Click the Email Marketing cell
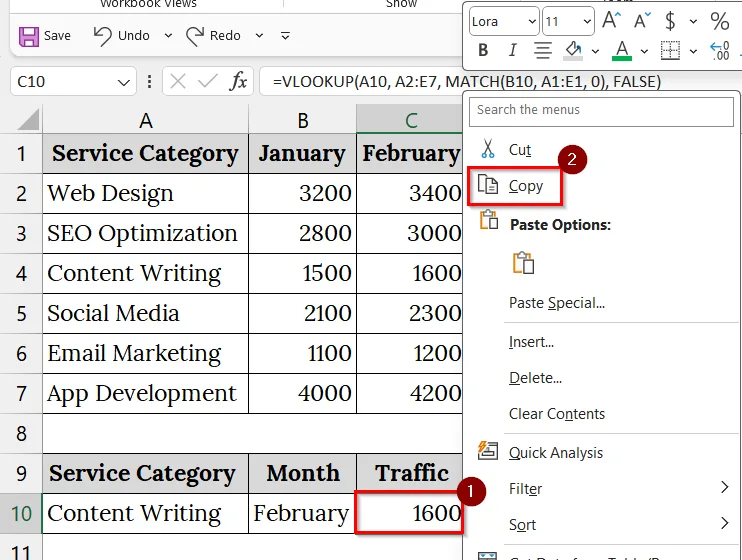The height and width of the screenshot is (560, 742). tap(145, 354)
